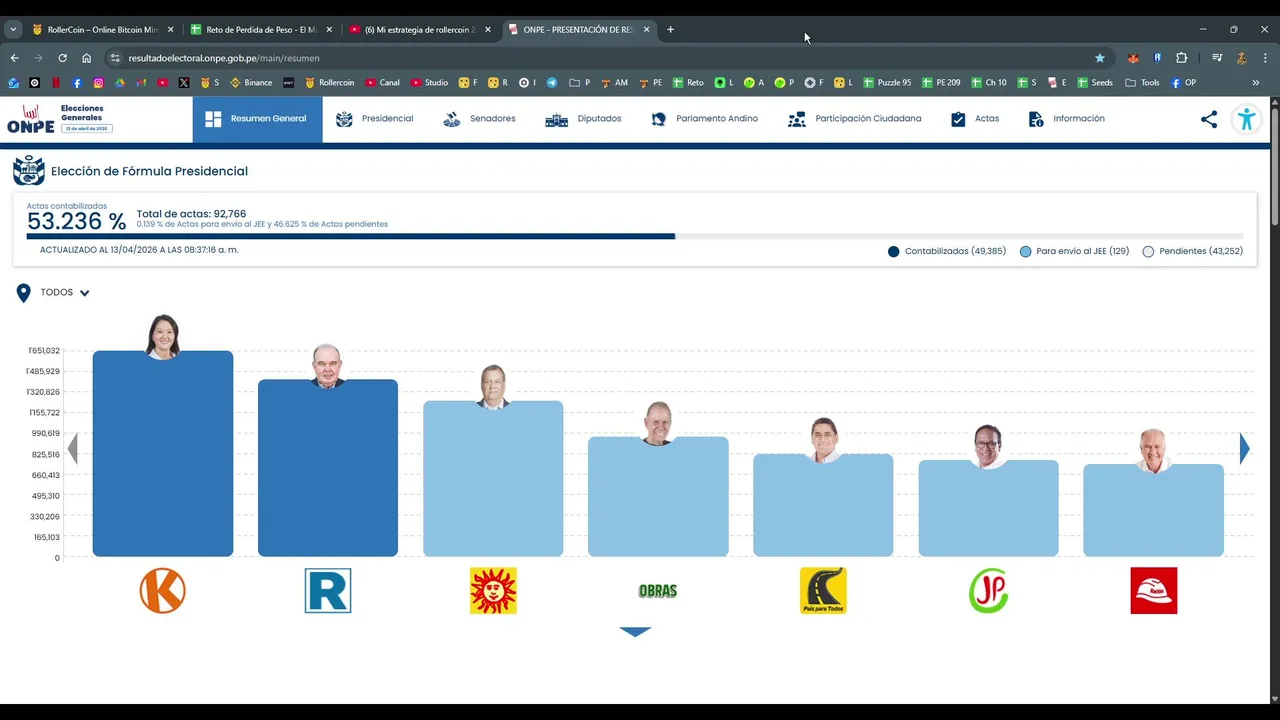Select the Participación Ciudadana tab
The width and height of the screenshot is (1280, 720).
(x=854, y=119)
